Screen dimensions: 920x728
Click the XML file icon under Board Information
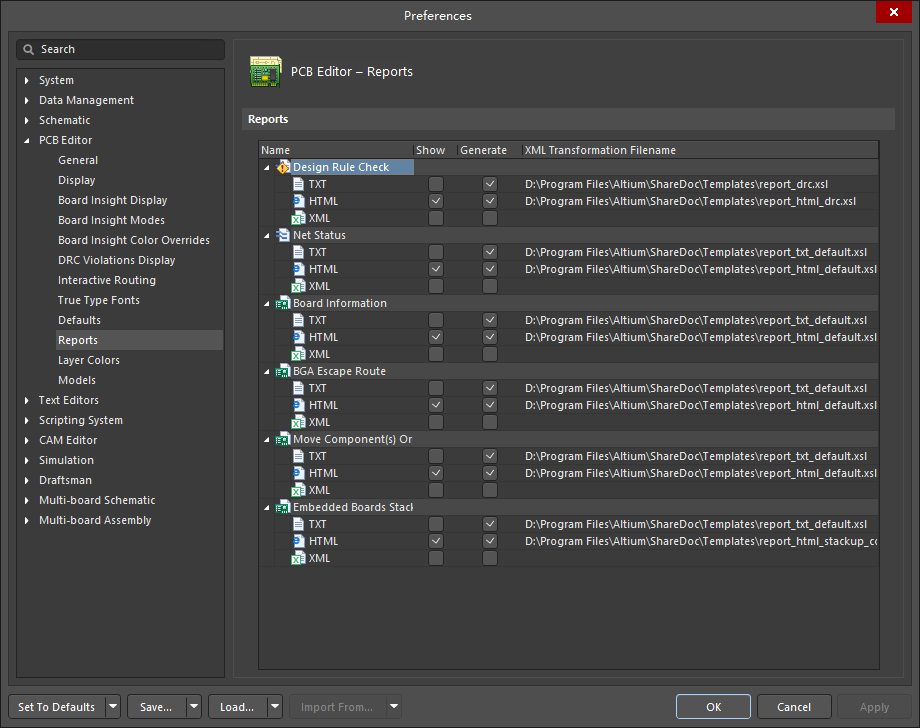click(x=299, y=354)
